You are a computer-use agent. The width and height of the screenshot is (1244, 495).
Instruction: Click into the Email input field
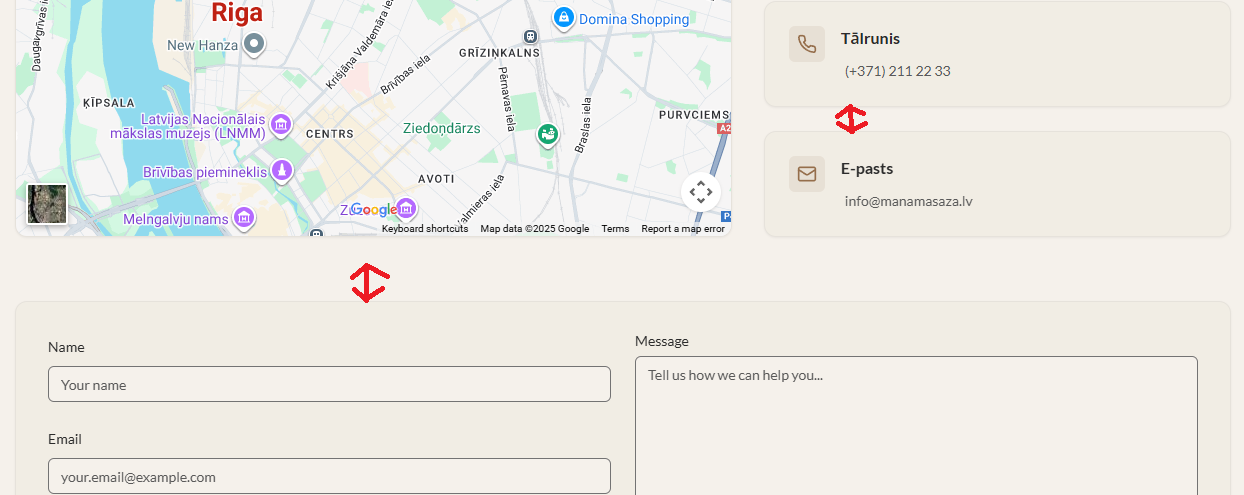tap(329, 476)
